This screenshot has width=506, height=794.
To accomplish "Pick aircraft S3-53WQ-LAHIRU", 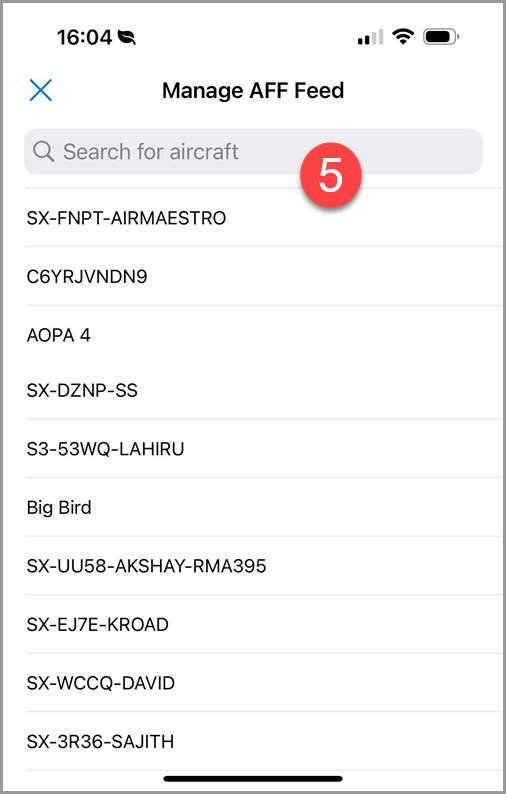I will 264,449.
